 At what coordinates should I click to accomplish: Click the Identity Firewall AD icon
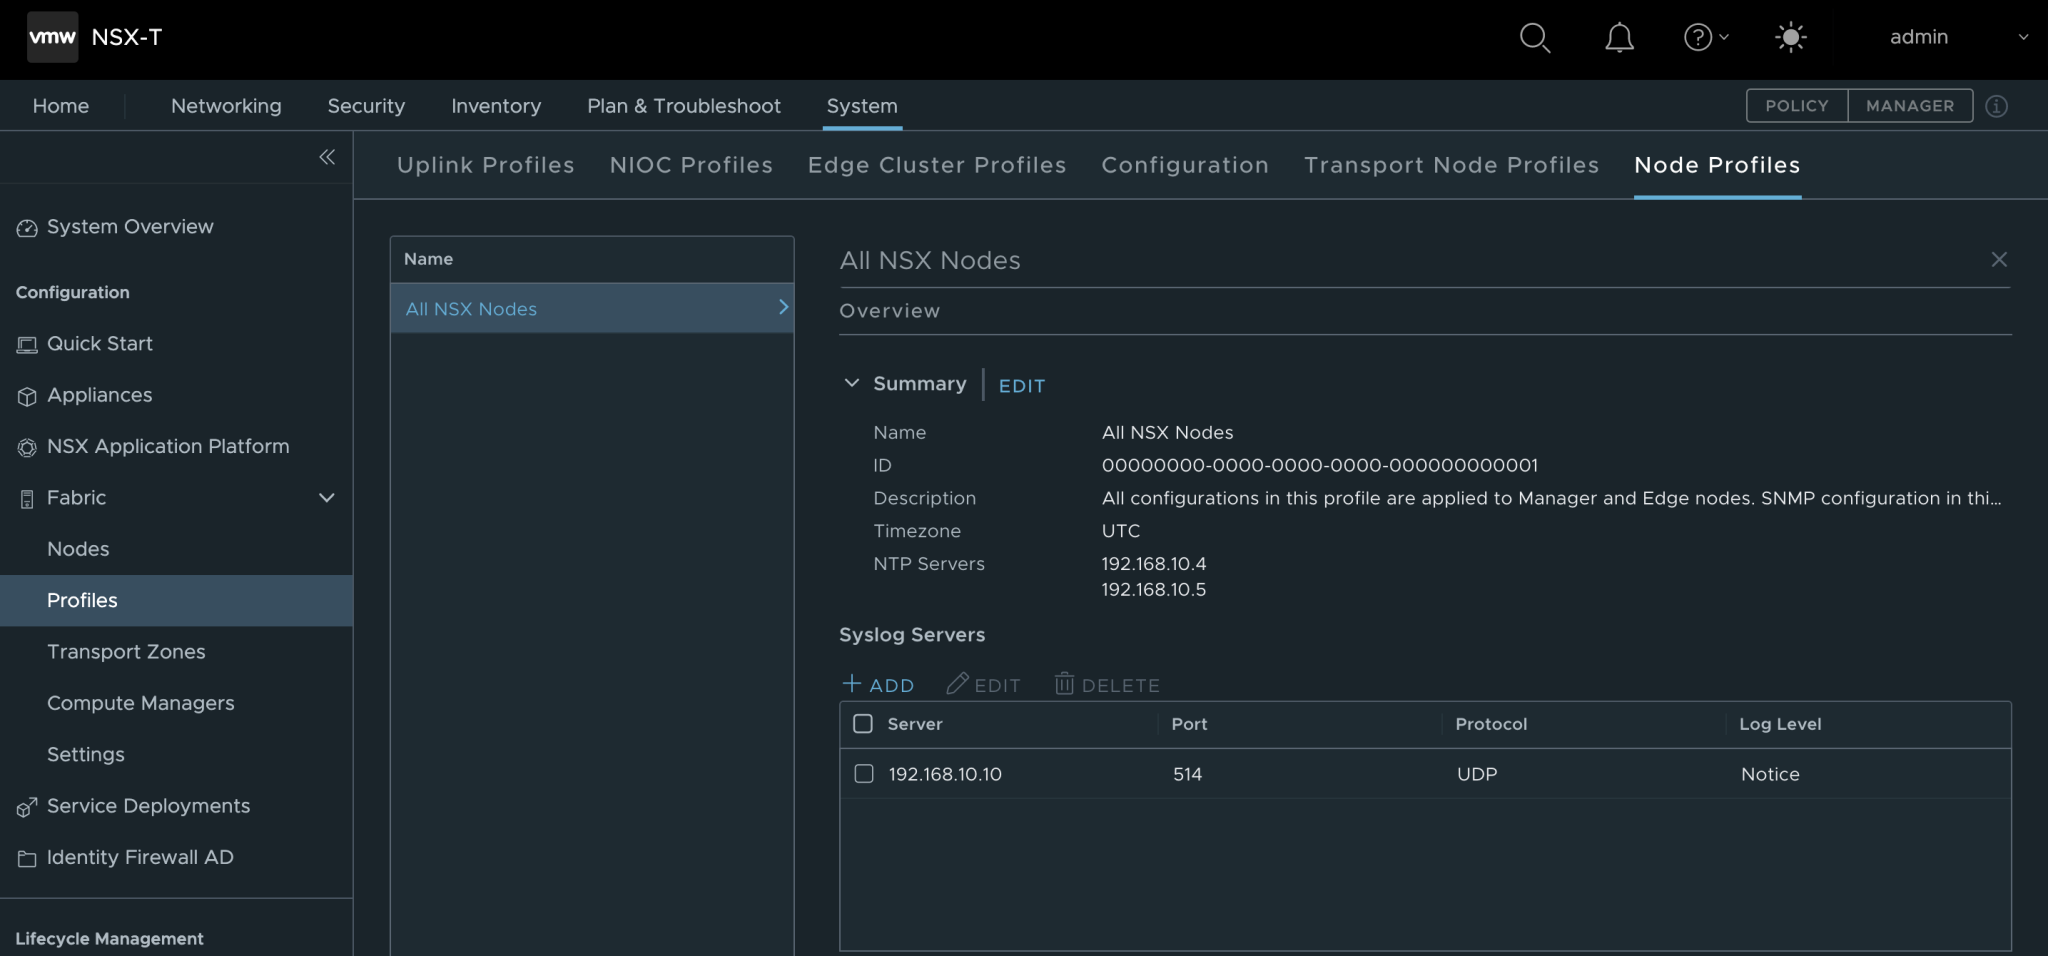[x=27, y=857]
